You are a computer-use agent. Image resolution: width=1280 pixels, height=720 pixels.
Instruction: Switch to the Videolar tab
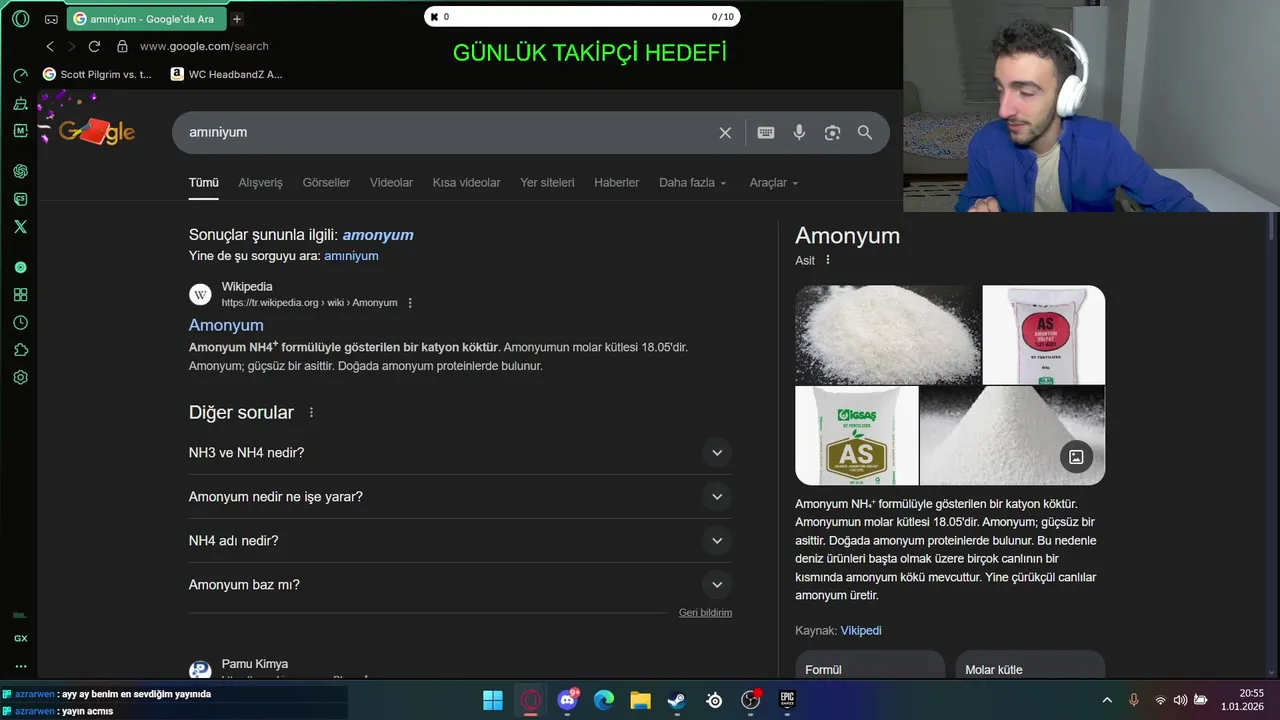pyautogui.click(x=391, y=183)
